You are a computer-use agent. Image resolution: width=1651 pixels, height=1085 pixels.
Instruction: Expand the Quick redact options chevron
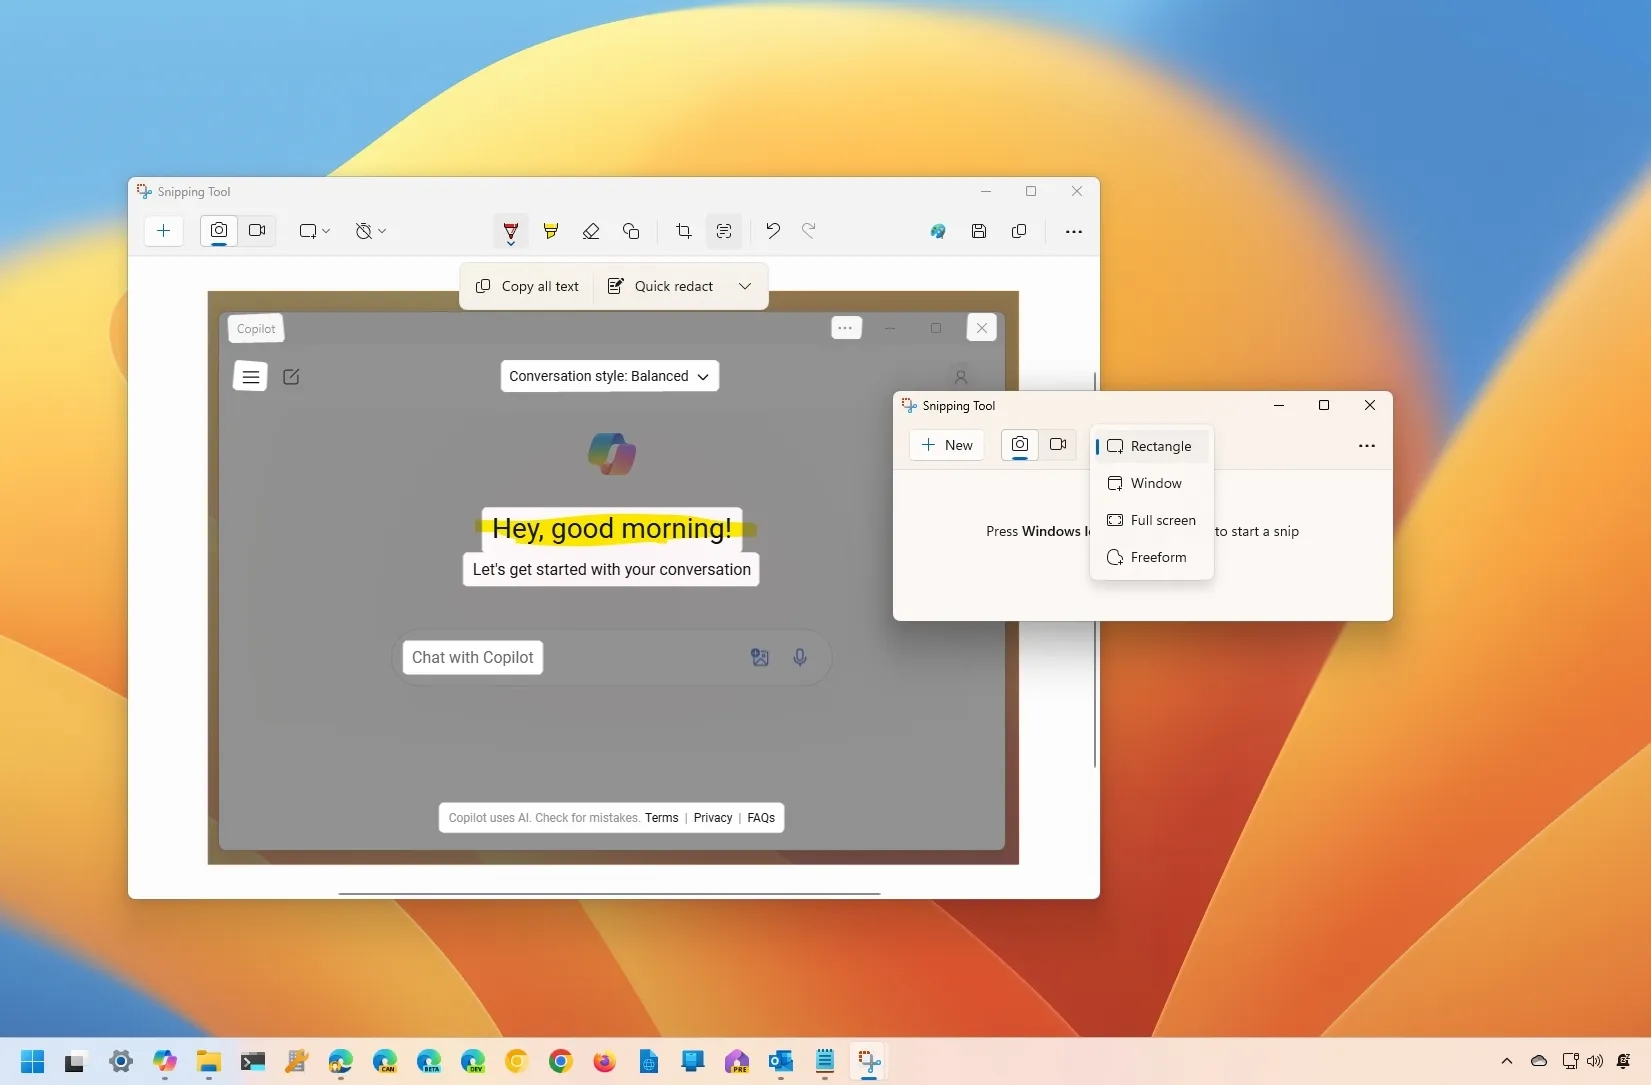click(x=745, y=286)
